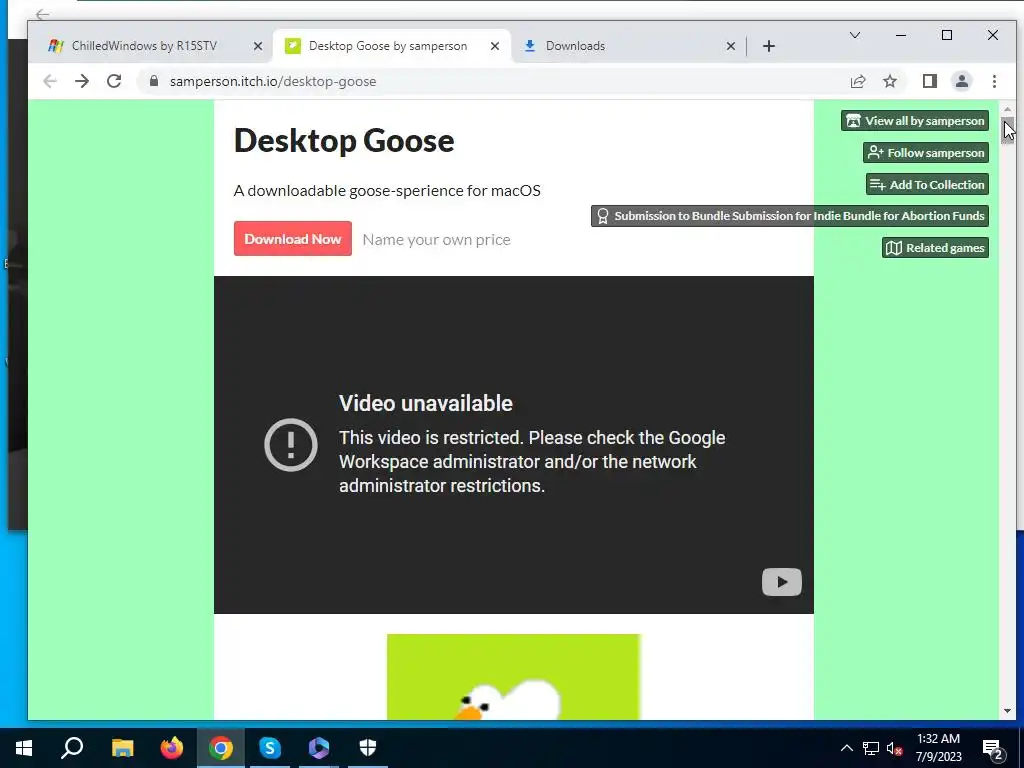Click the Download Now button
Image resolution: width=1024 pixels, height=768 pixels.
click(x=293, y=238)
